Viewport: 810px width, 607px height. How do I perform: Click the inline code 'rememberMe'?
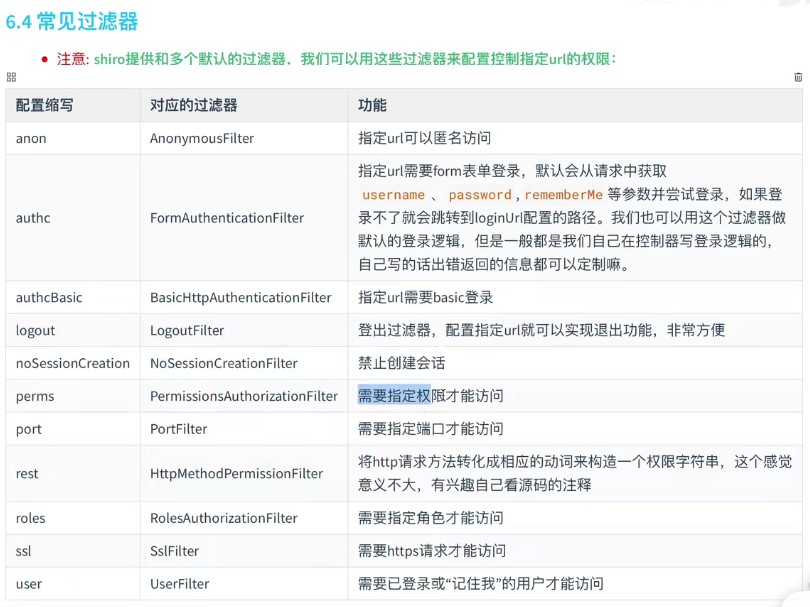point(564,195)
